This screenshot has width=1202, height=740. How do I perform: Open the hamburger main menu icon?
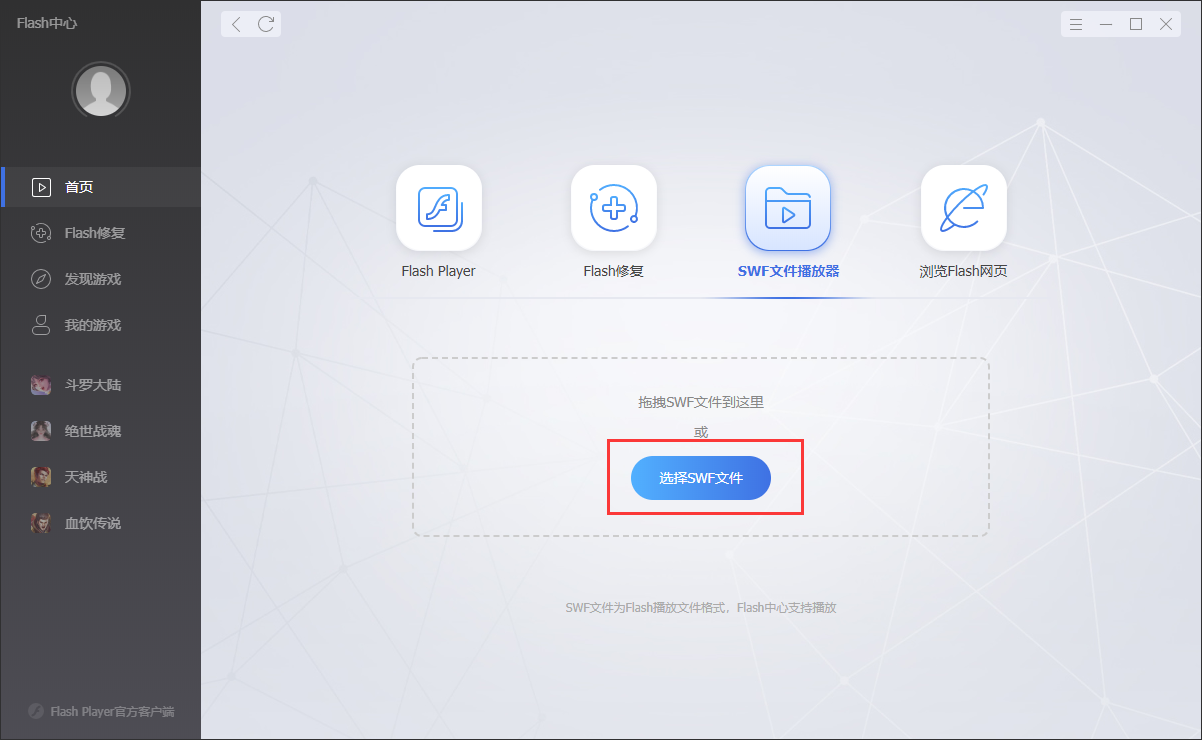pos(1076,24)
